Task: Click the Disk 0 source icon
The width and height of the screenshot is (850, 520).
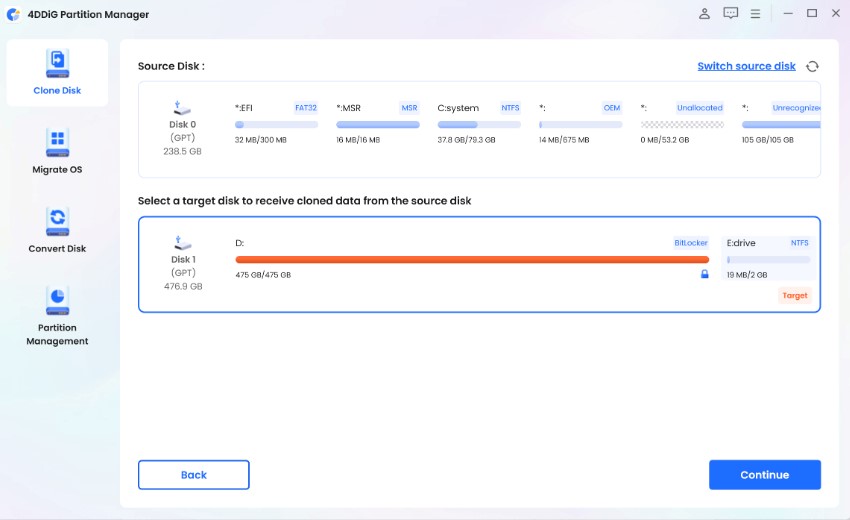Action: coord(182,107)
